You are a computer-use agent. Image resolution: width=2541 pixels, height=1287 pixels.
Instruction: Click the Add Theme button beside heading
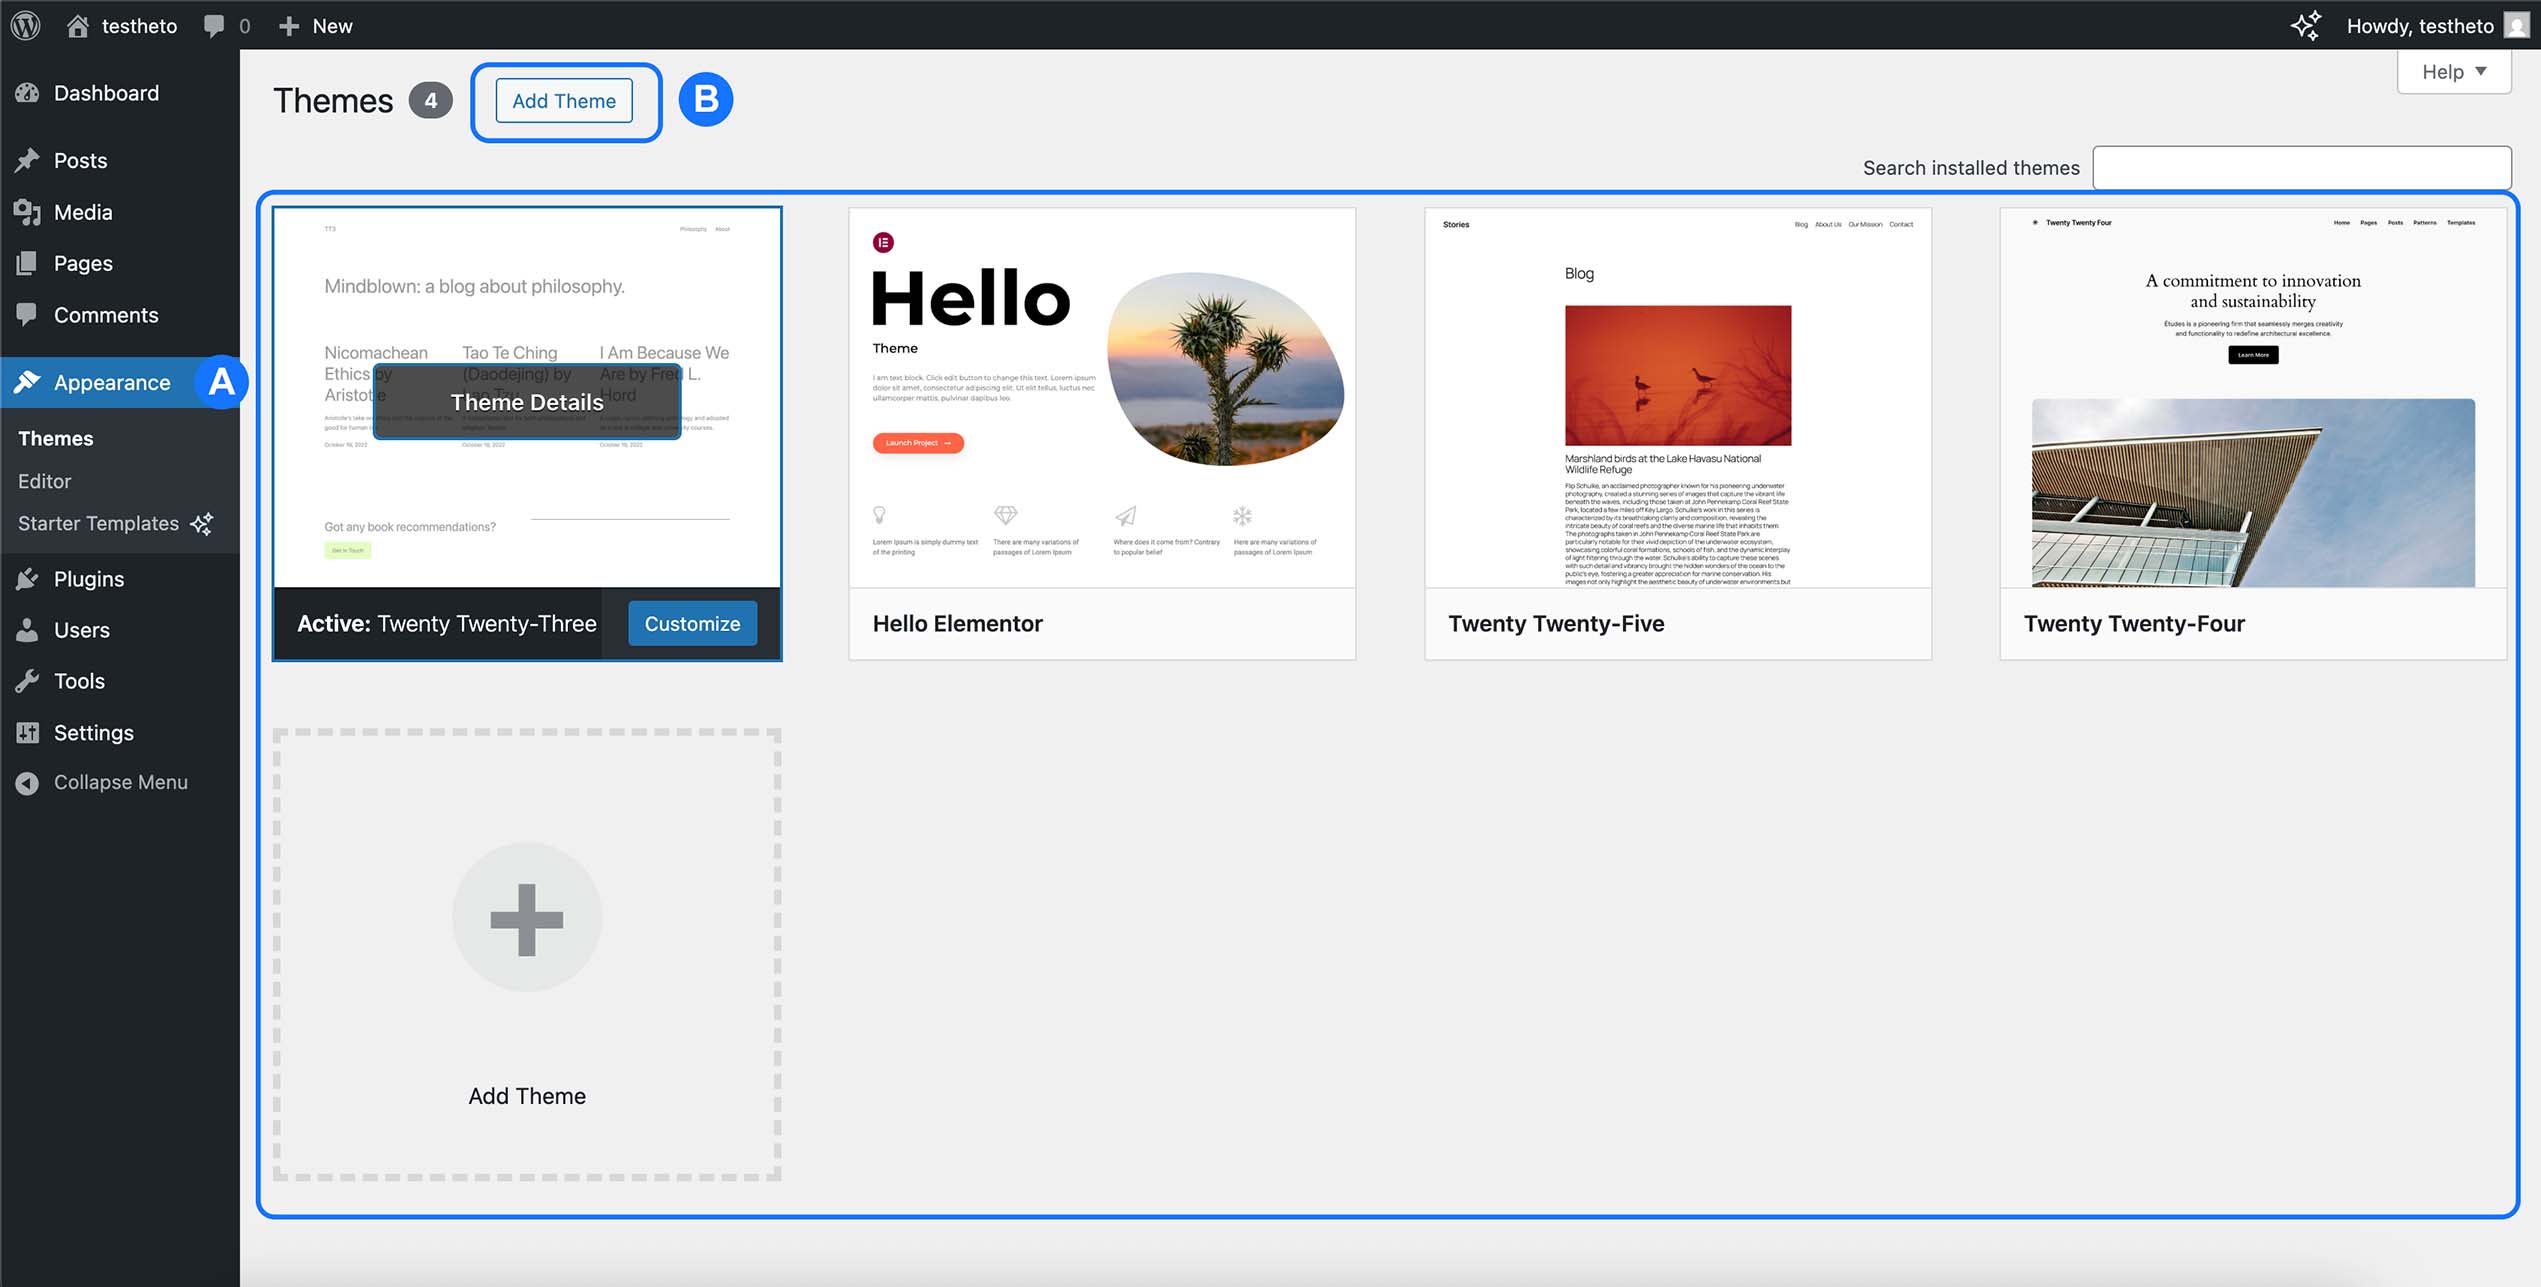[x=564, y=101]
